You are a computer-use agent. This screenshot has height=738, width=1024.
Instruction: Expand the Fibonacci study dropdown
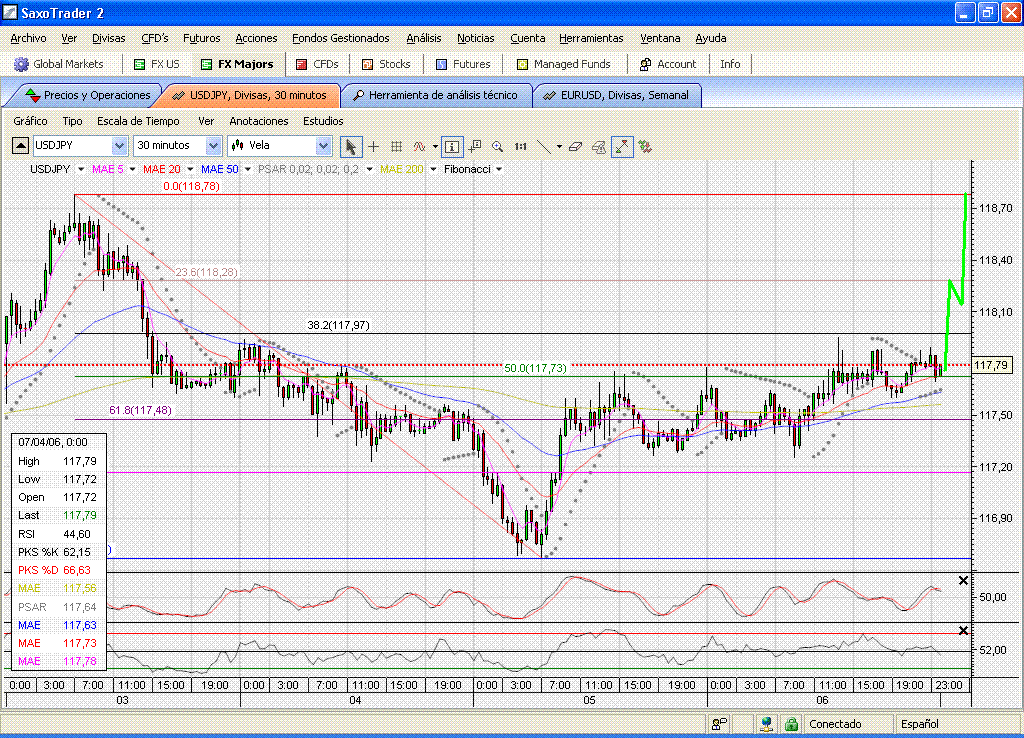tap(499, 169)
